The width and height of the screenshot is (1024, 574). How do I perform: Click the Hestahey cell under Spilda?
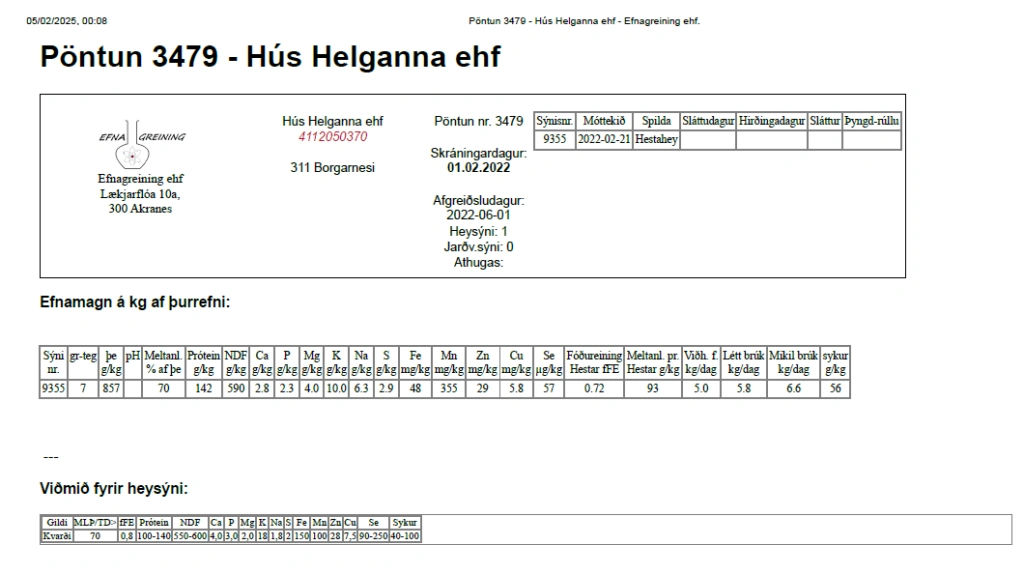tap(657, 140)
